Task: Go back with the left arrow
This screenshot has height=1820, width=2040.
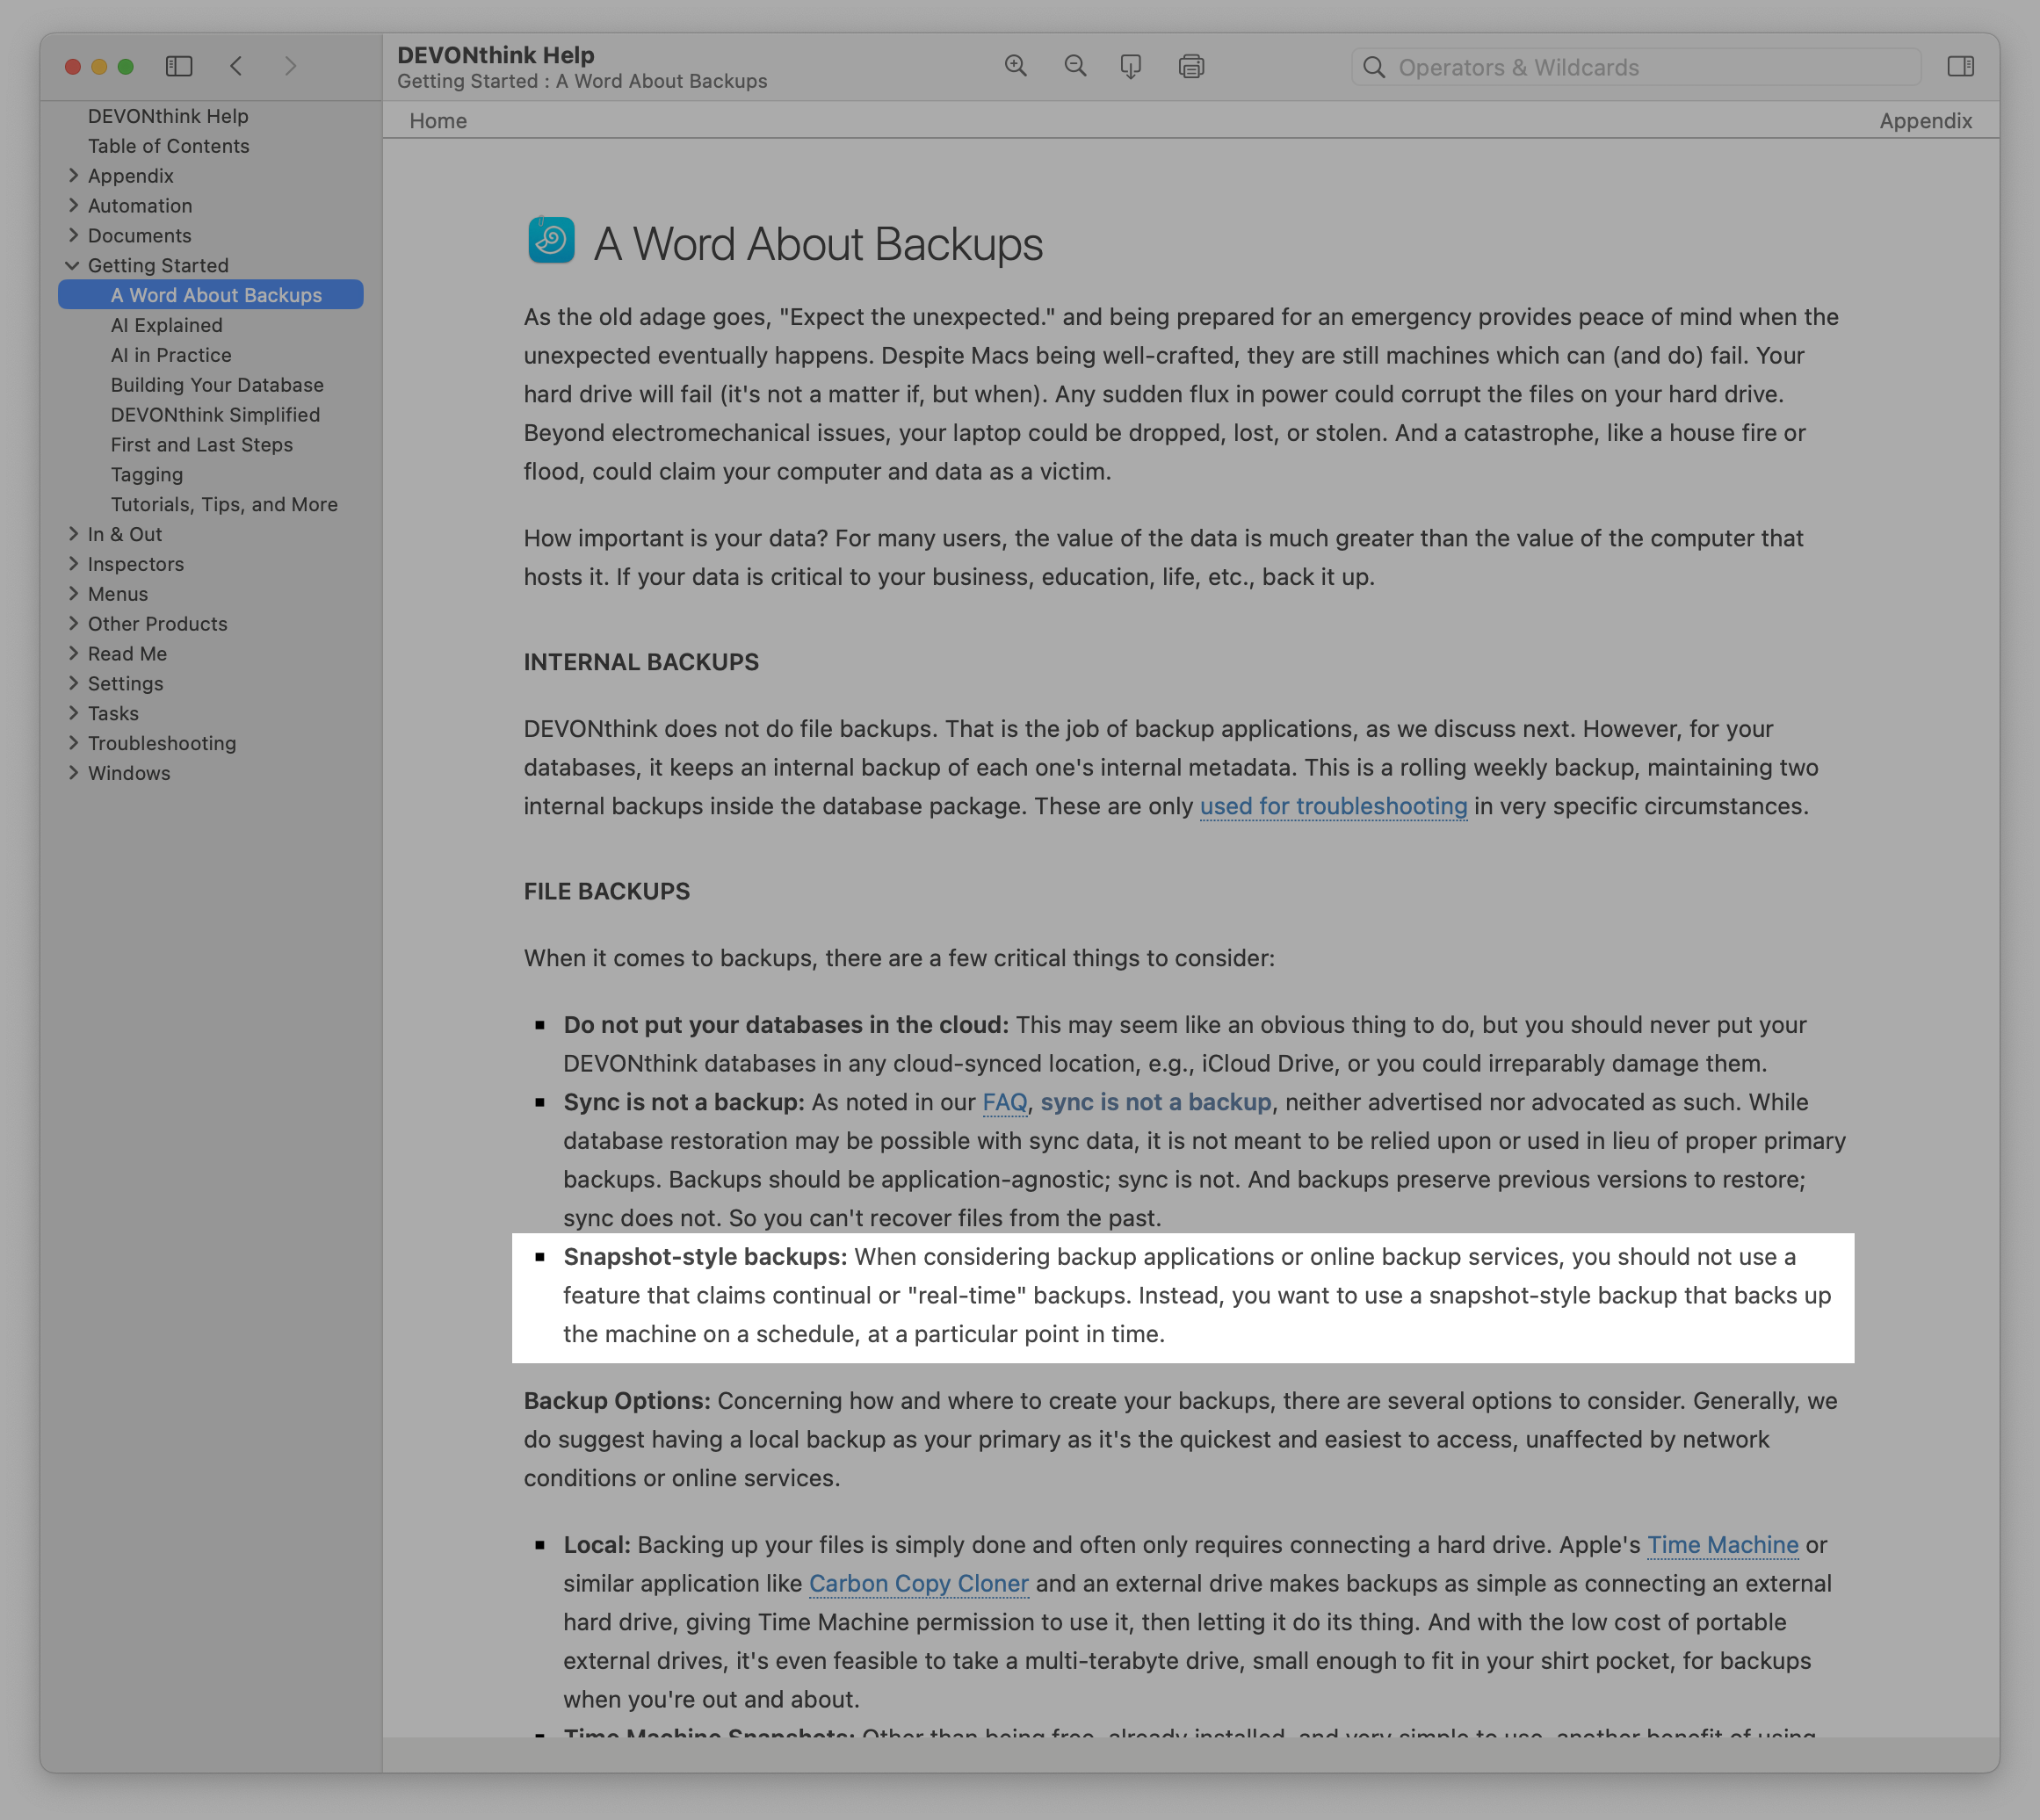Action: click(237, 66)
